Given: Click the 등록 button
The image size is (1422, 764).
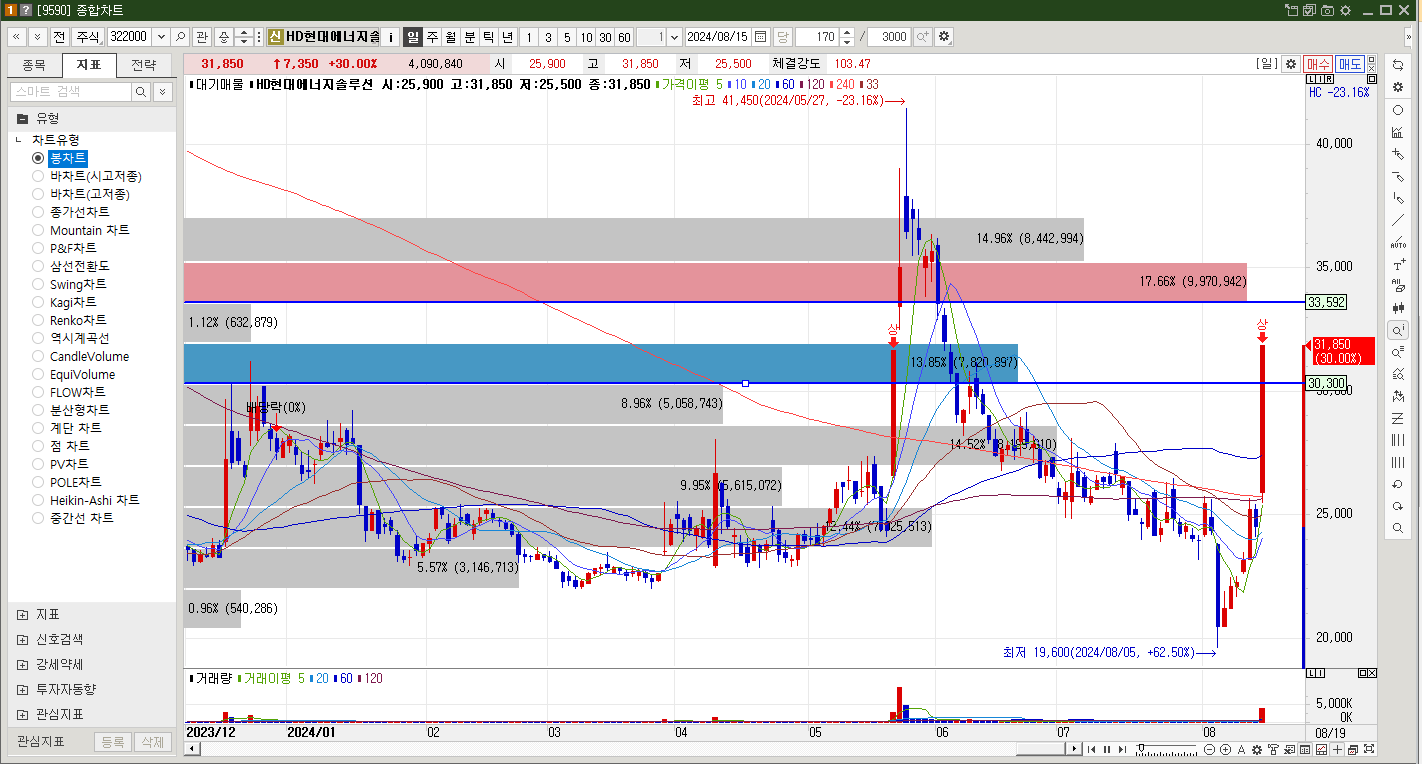Looking at the screenshot, I should (x=113, y=742).
